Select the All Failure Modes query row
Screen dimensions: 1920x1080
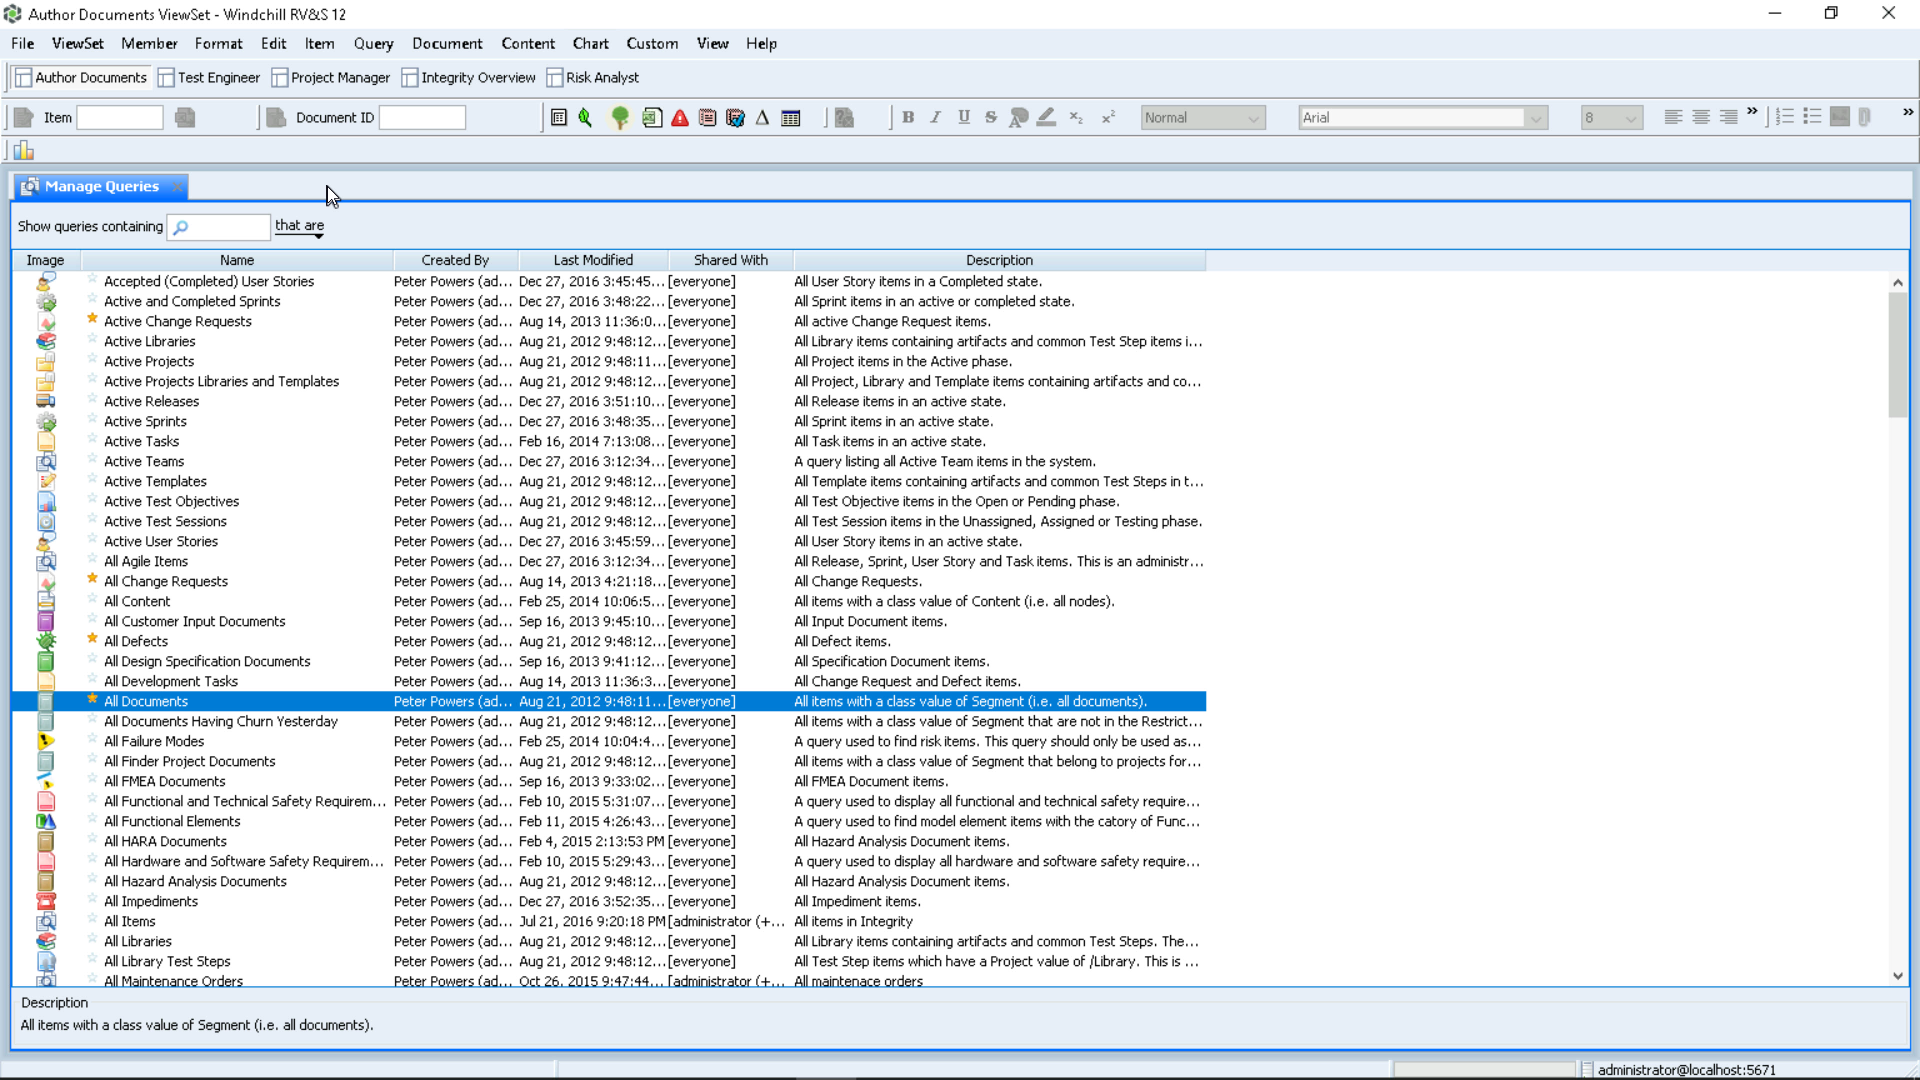[x=608, y=741]
